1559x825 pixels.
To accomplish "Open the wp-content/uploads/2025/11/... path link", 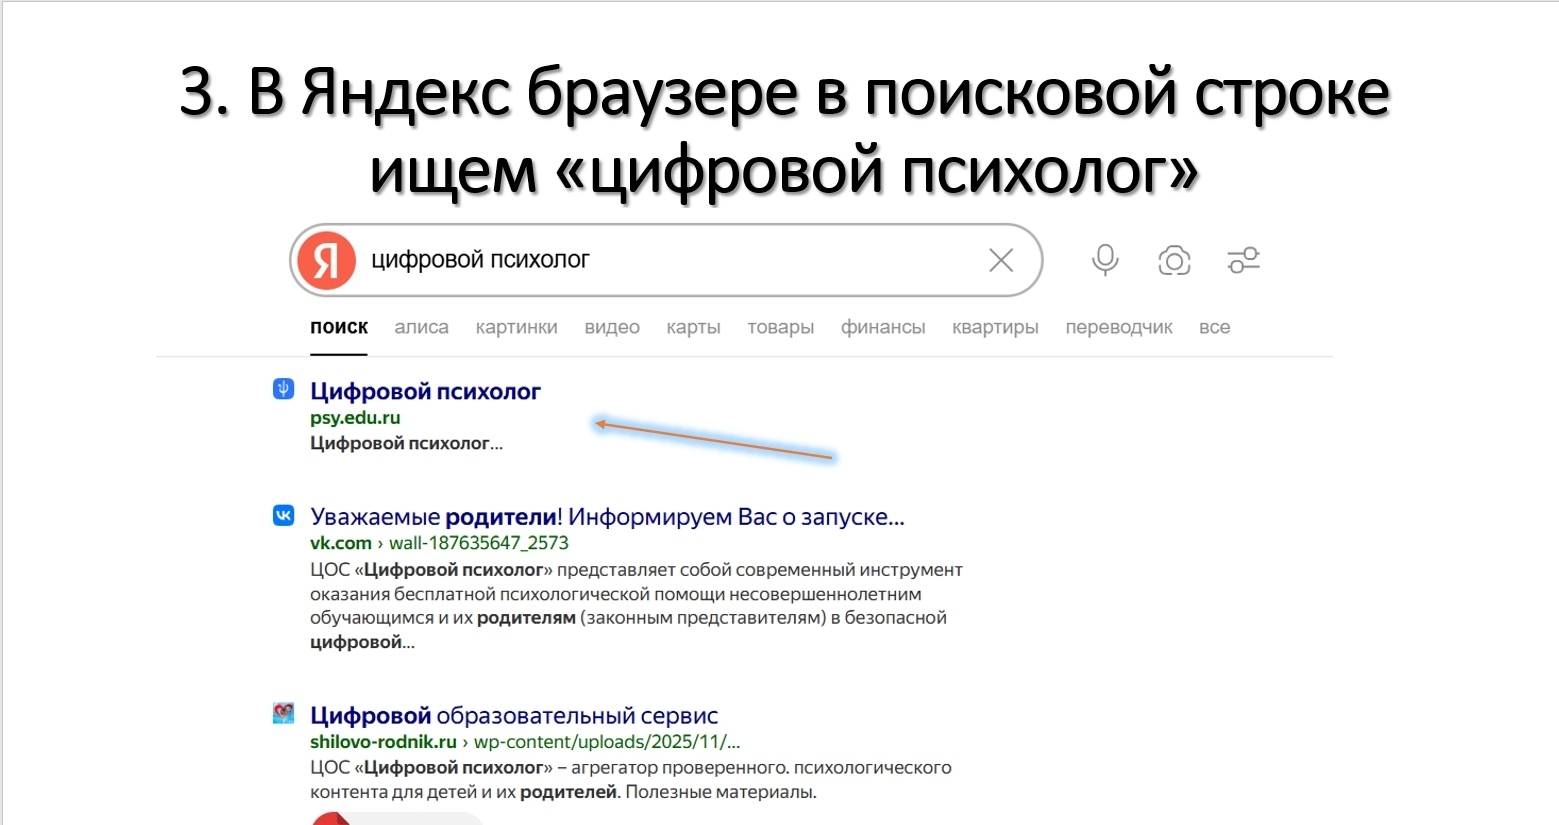I will tap(607, 742).
